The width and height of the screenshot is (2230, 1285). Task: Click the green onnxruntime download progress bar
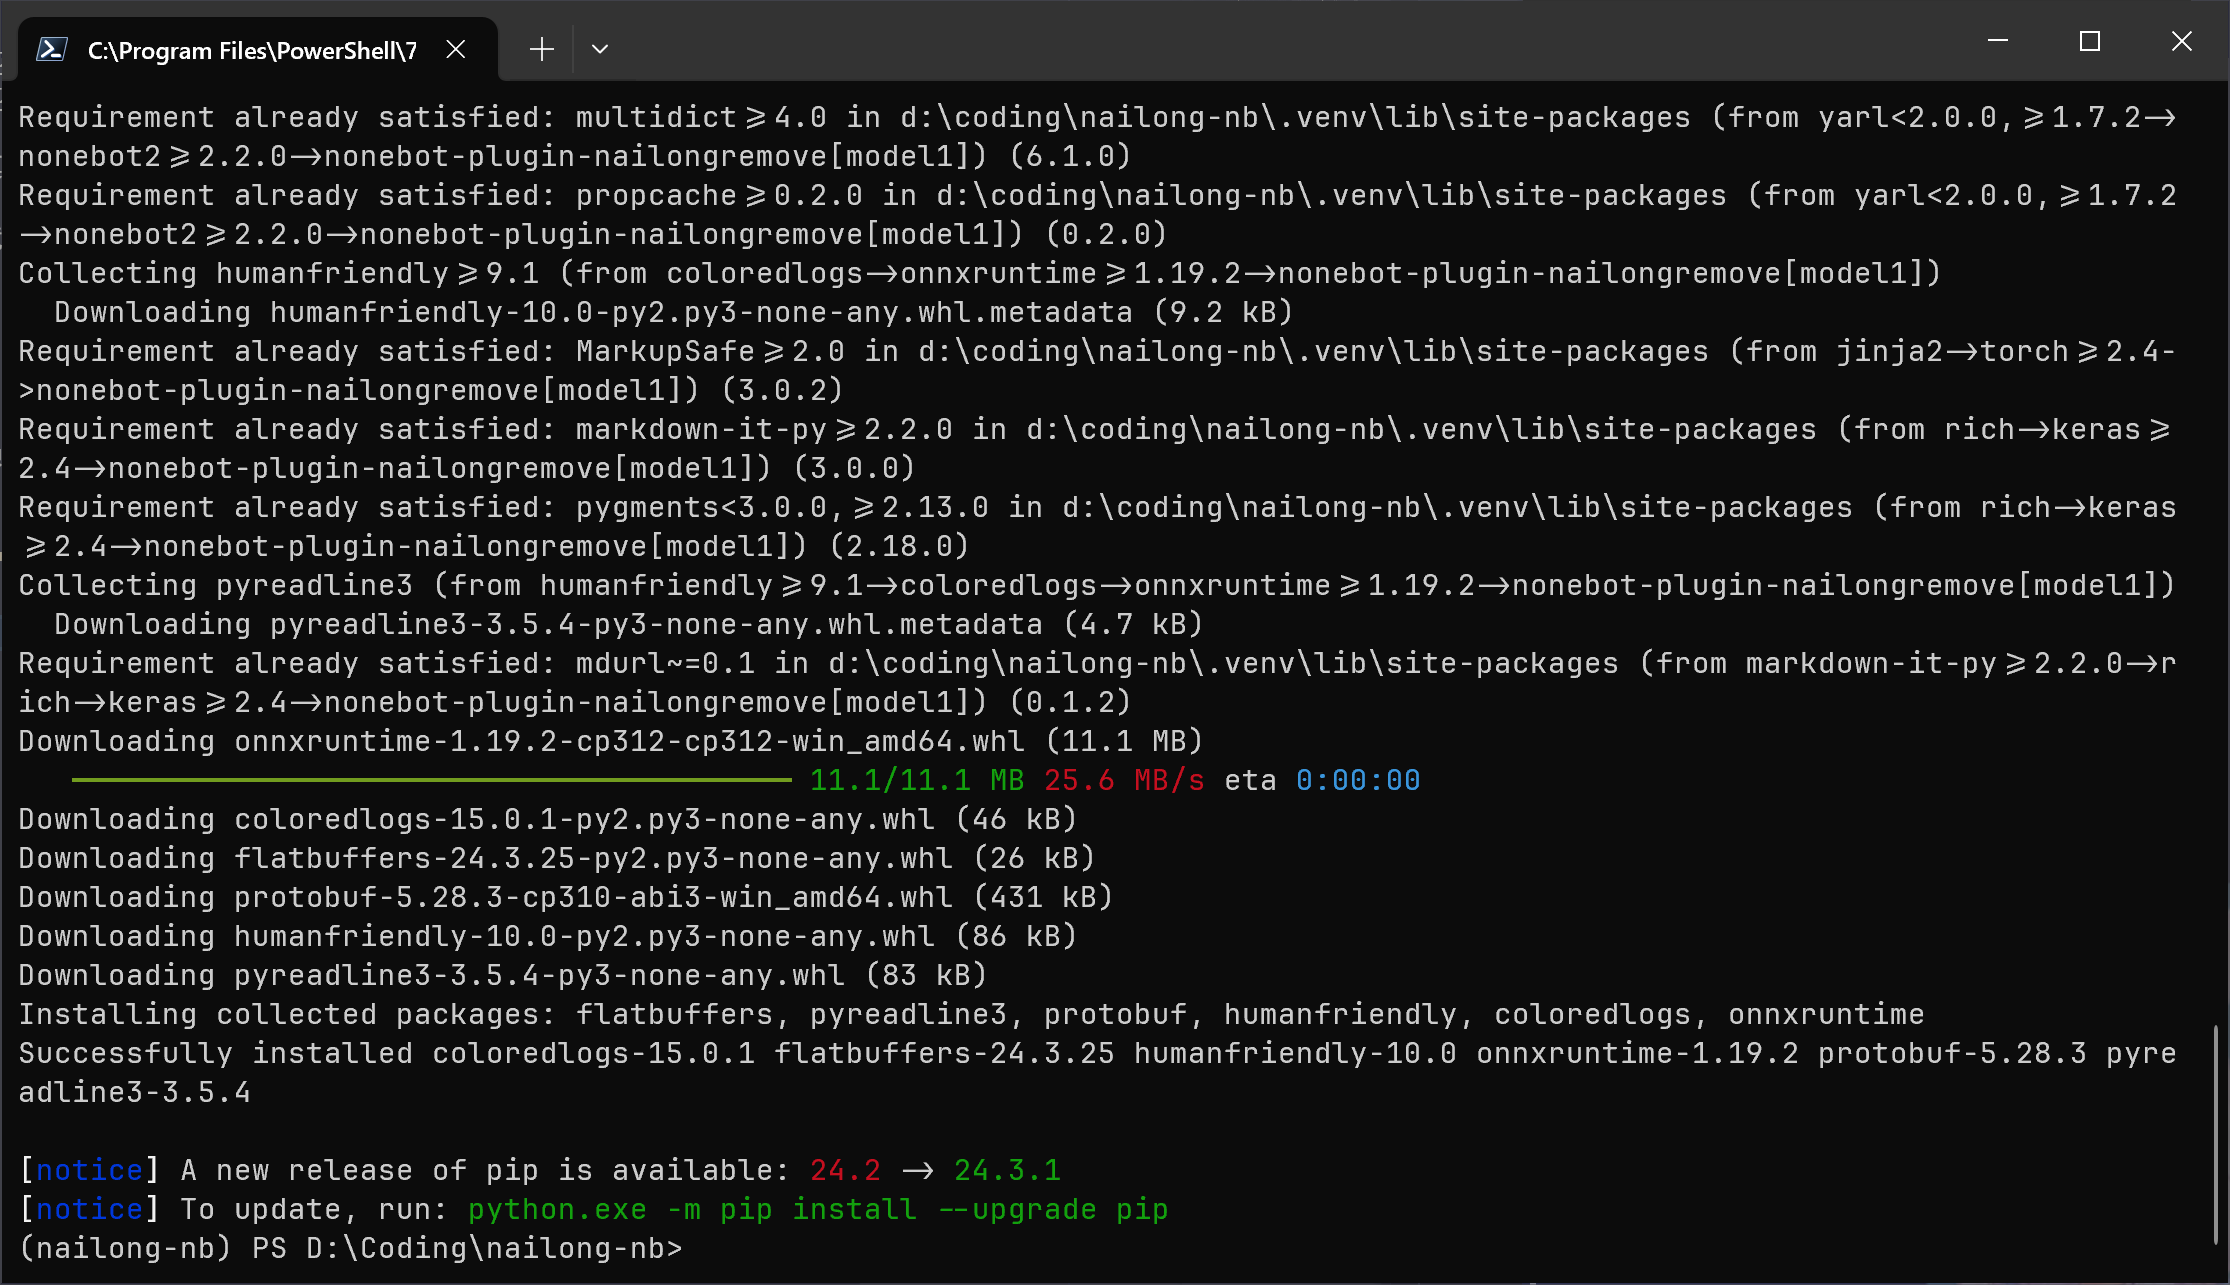coord(430,780)
